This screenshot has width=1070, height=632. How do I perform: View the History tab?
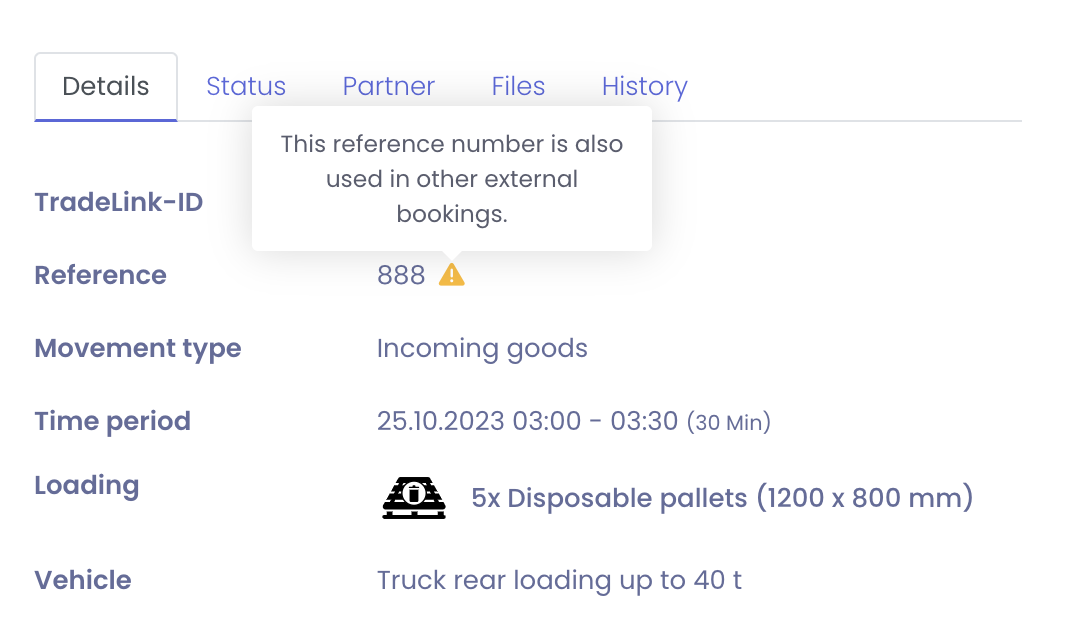[x=644, y=87]
